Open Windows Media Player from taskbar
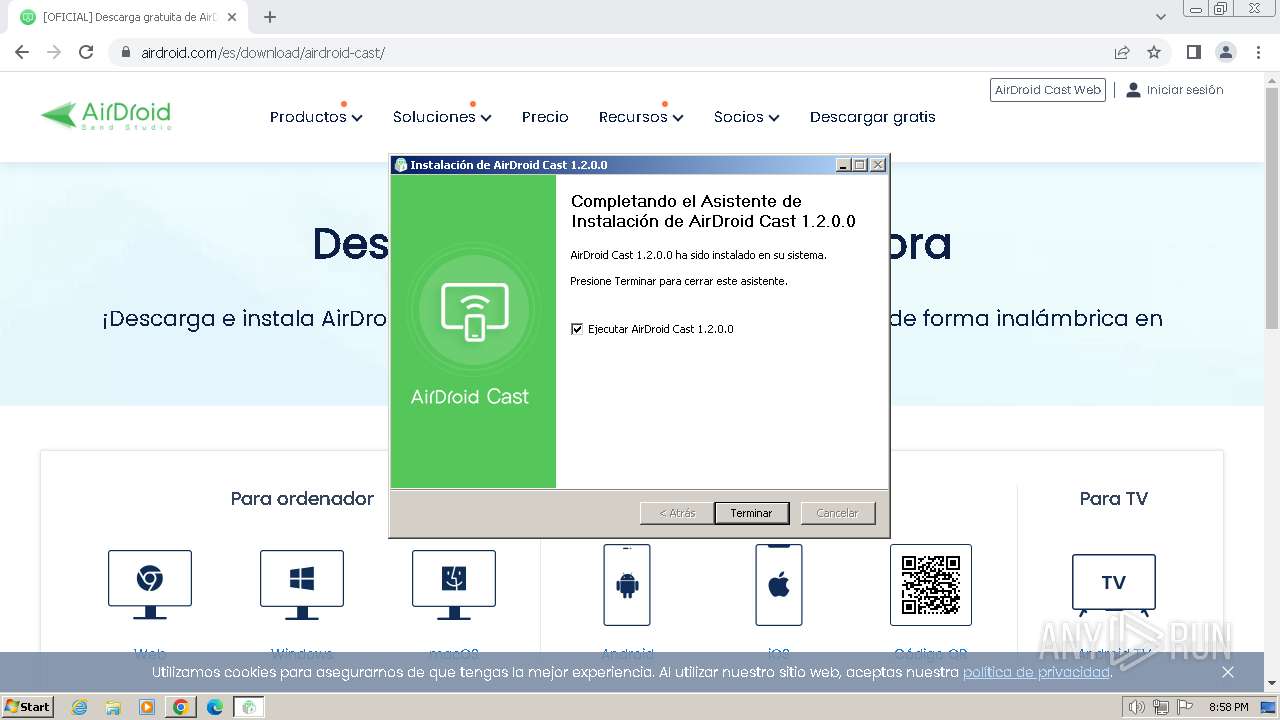Image resolution: width=1280 pixels, height=720 pixels. tap(147, 707)
